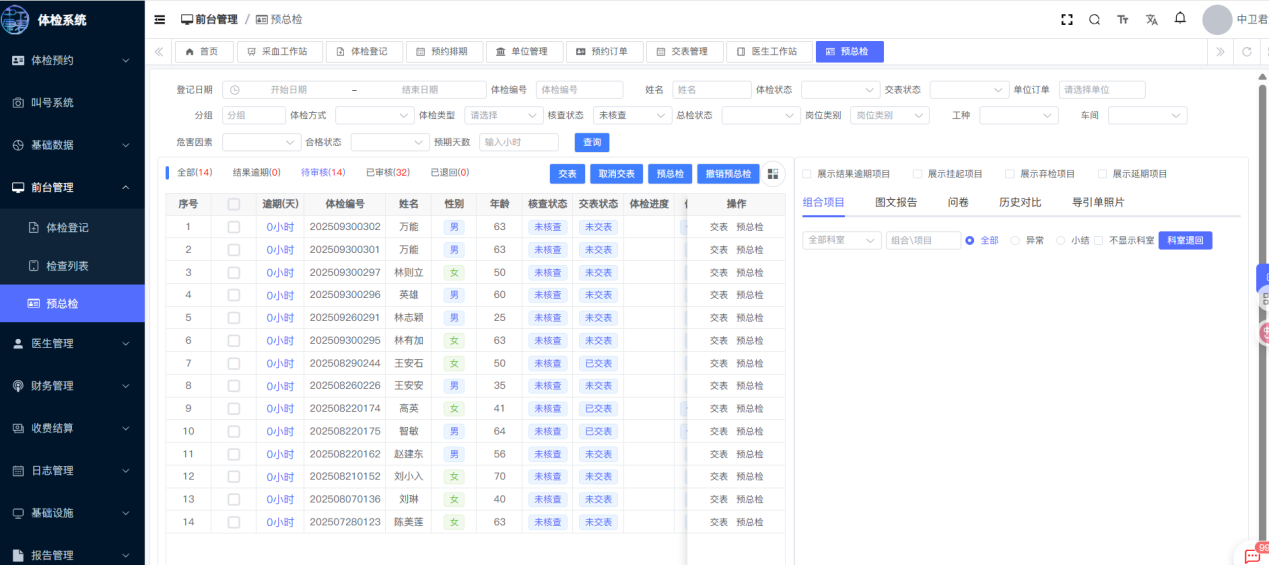The height and width of the screenshot is (565, 1269).
Task: Select the 异常 radio button
Action: (x=1015, y=241)
